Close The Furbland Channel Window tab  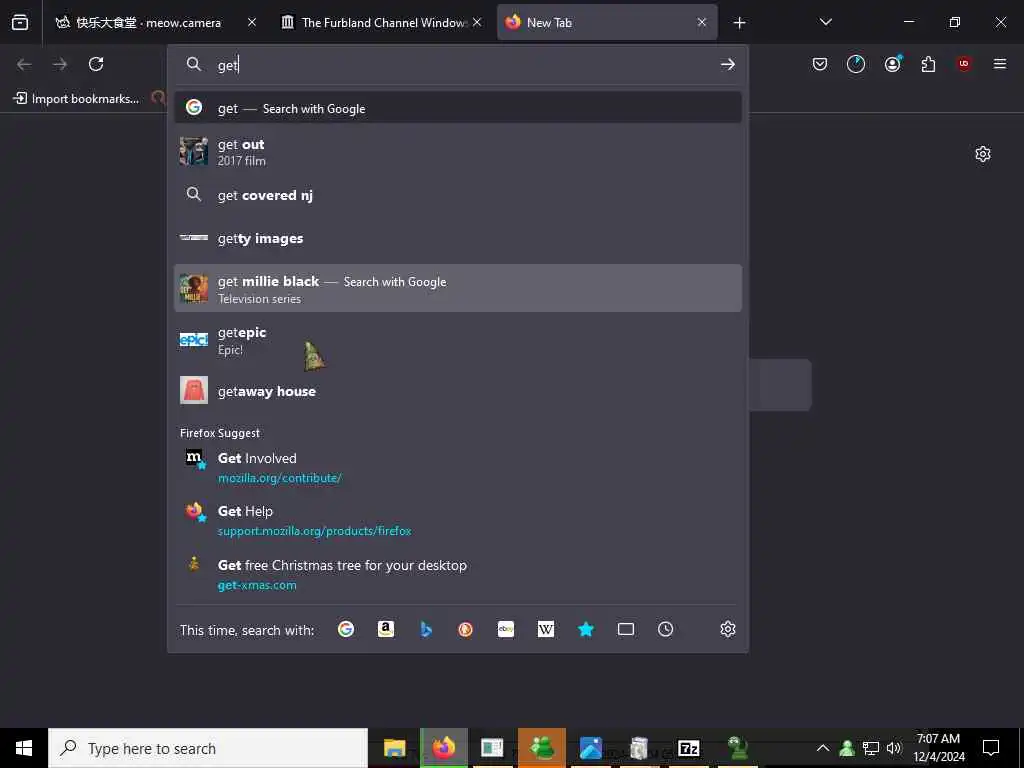pos(477,22)
